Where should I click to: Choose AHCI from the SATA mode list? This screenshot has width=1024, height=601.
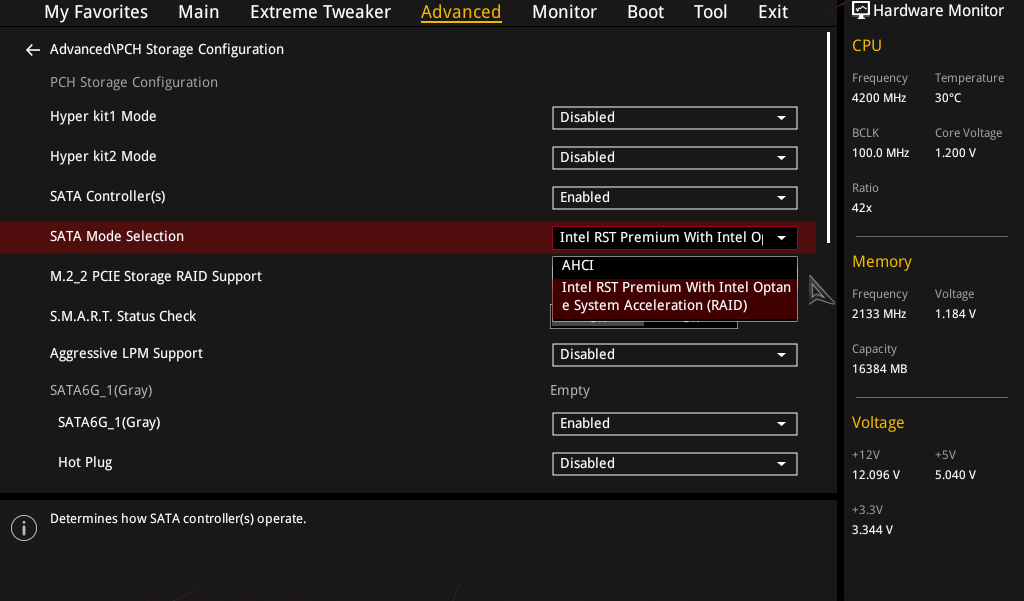pos(675,266)
